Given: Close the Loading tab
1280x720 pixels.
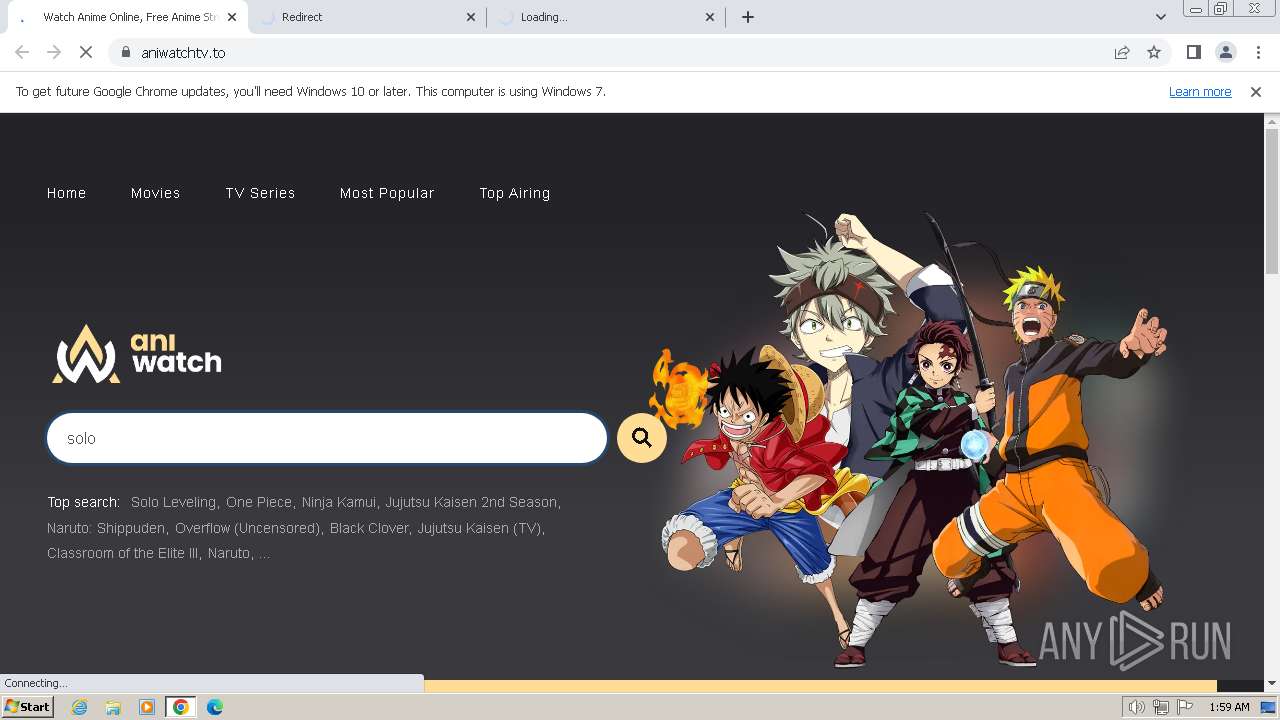Looking at the screenshot, I should point(710,17).
